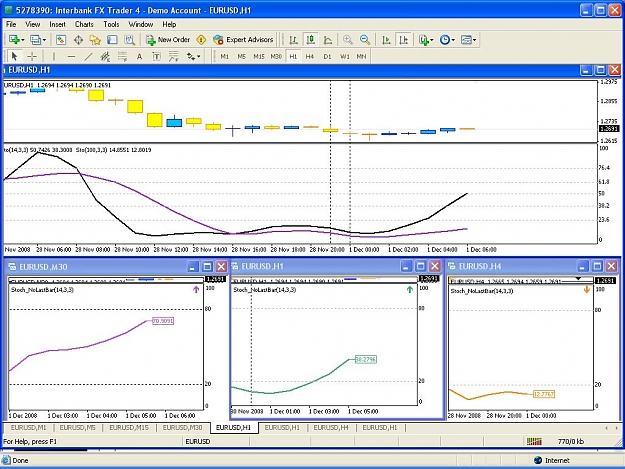Select the Crosshair tool
The image size is (625, 469).
point(32,57)
